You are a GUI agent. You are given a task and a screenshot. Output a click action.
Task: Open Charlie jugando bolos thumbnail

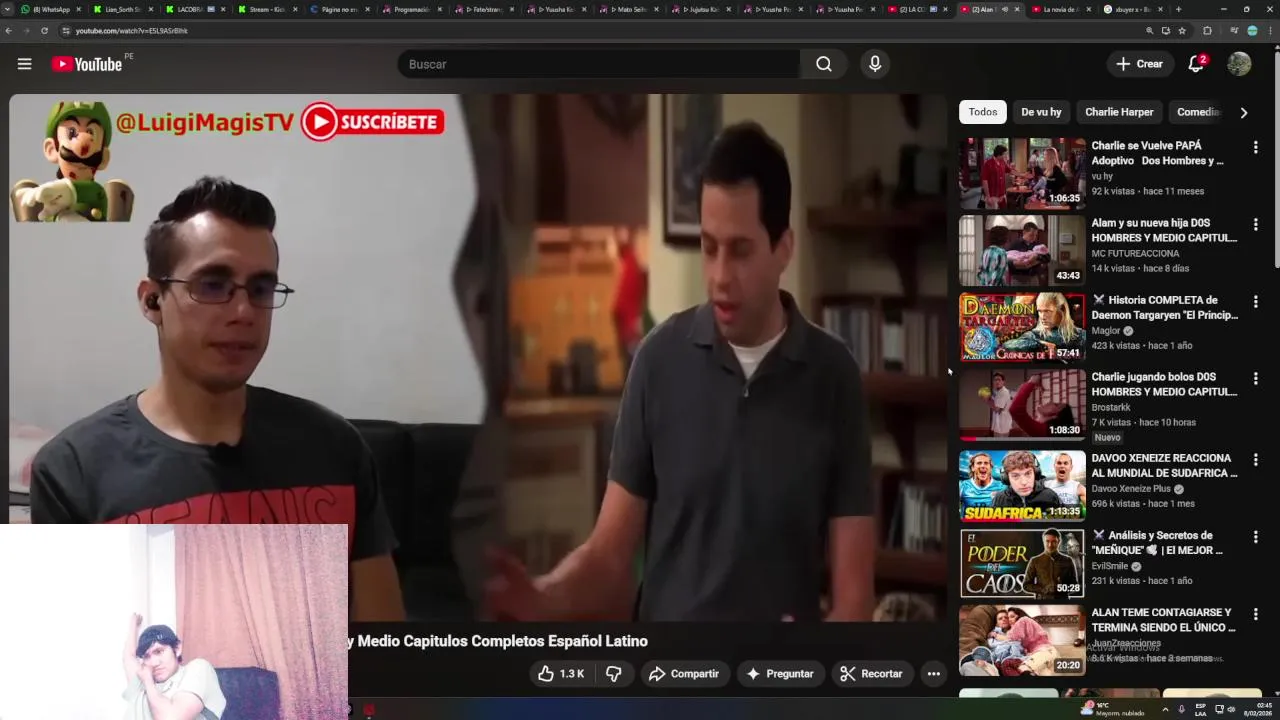tap(1022, 405)
